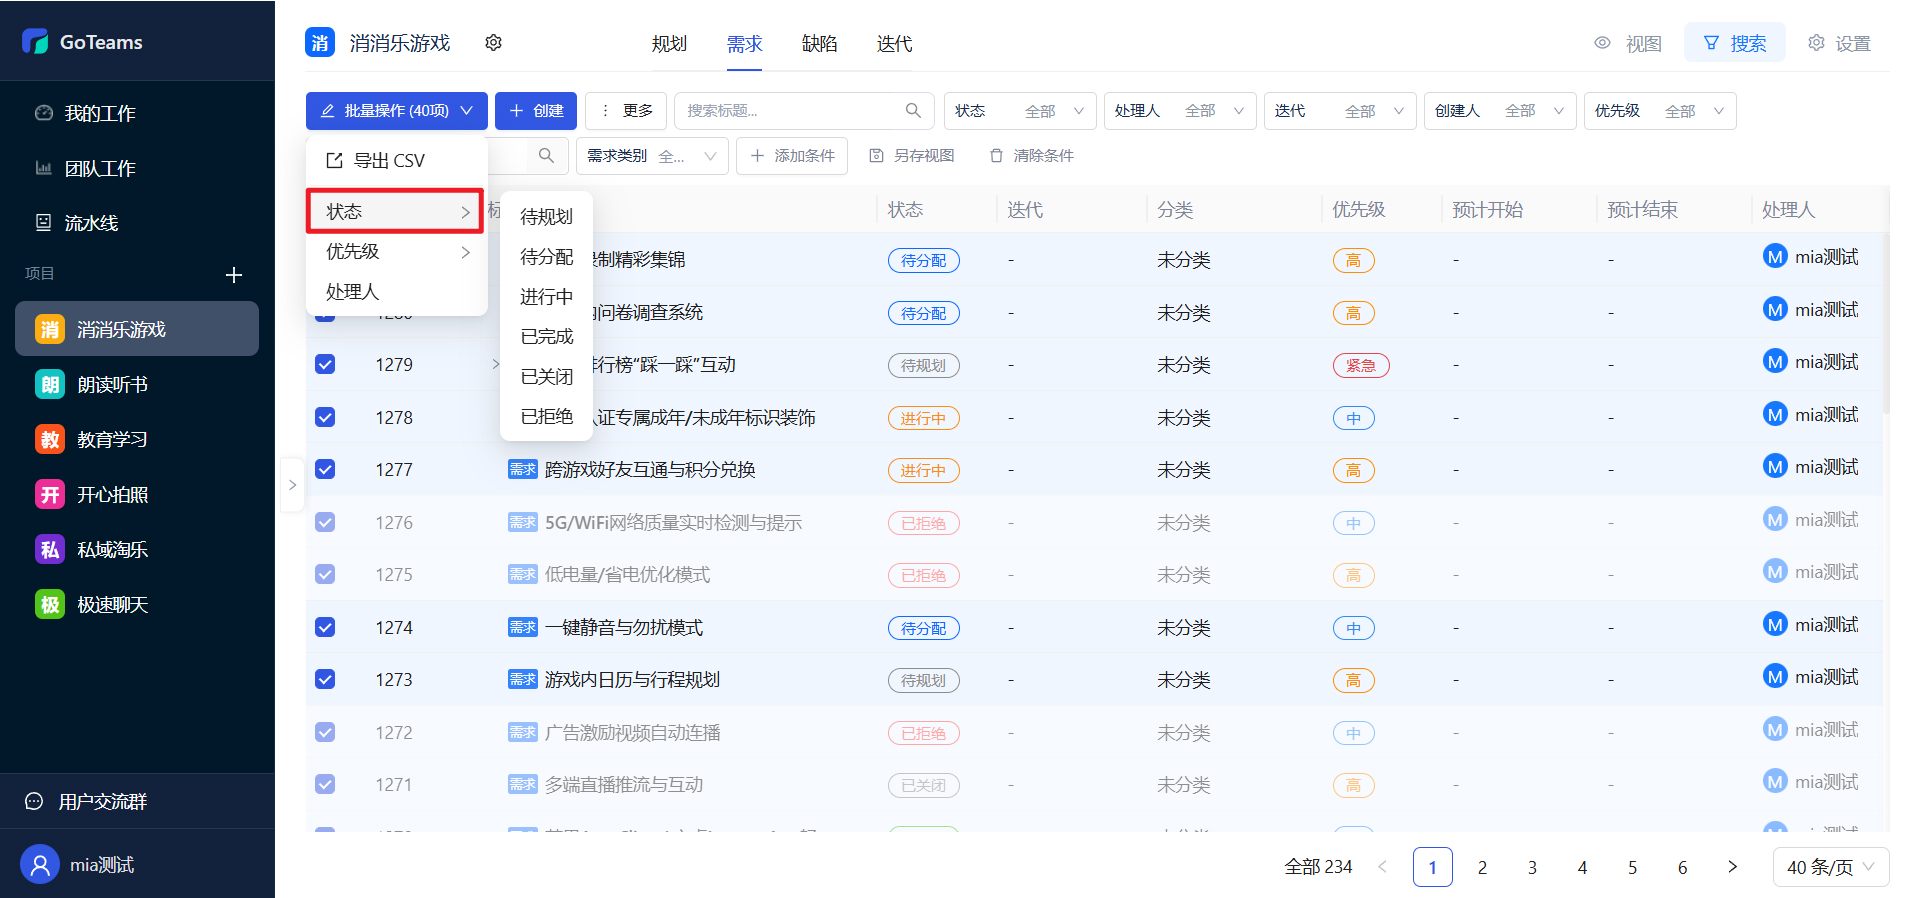Click the 另存视图 save icon

point(876,155)
